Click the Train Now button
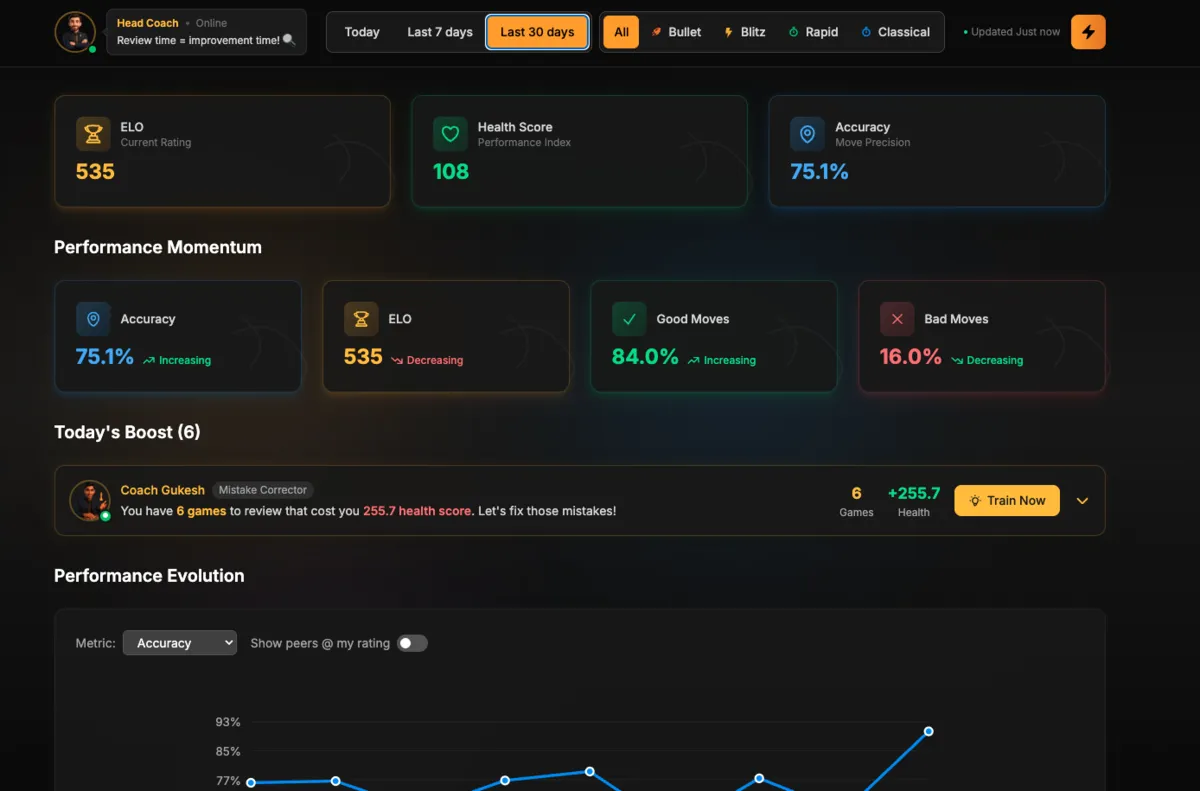1200x791 pixels. coord(1007,500)
